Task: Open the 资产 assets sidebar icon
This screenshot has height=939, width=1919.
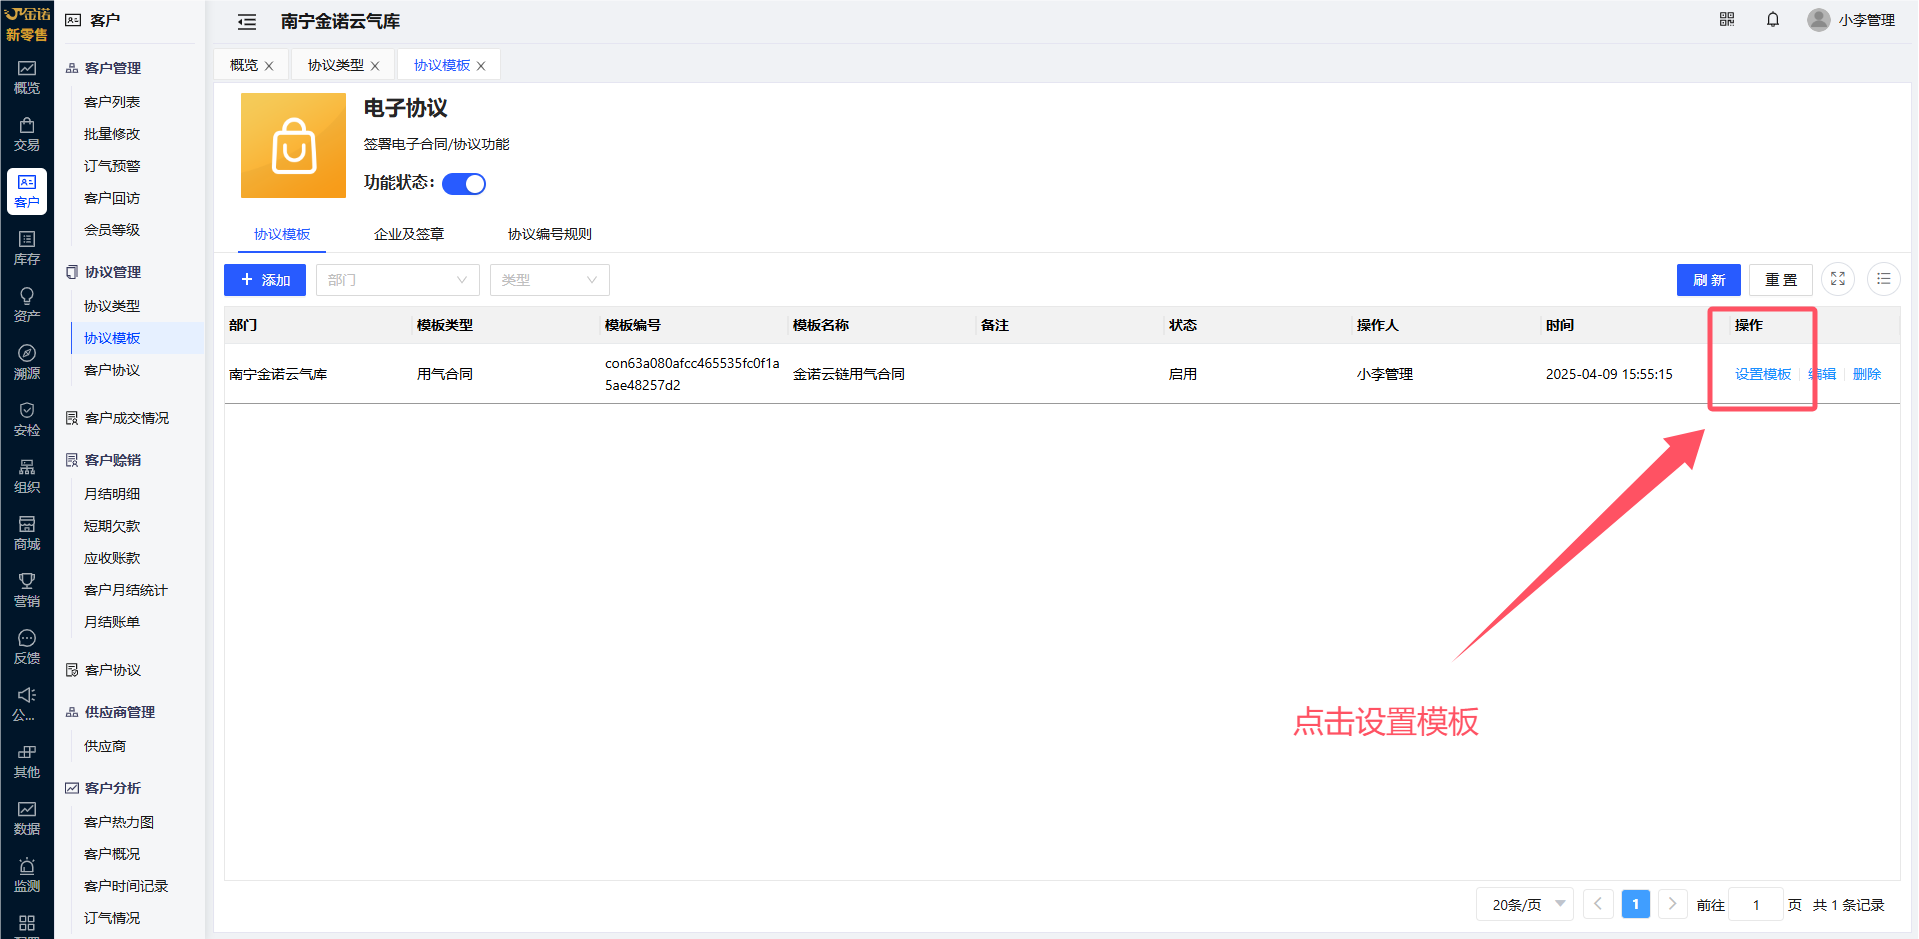Action: [x=27, y=305]
